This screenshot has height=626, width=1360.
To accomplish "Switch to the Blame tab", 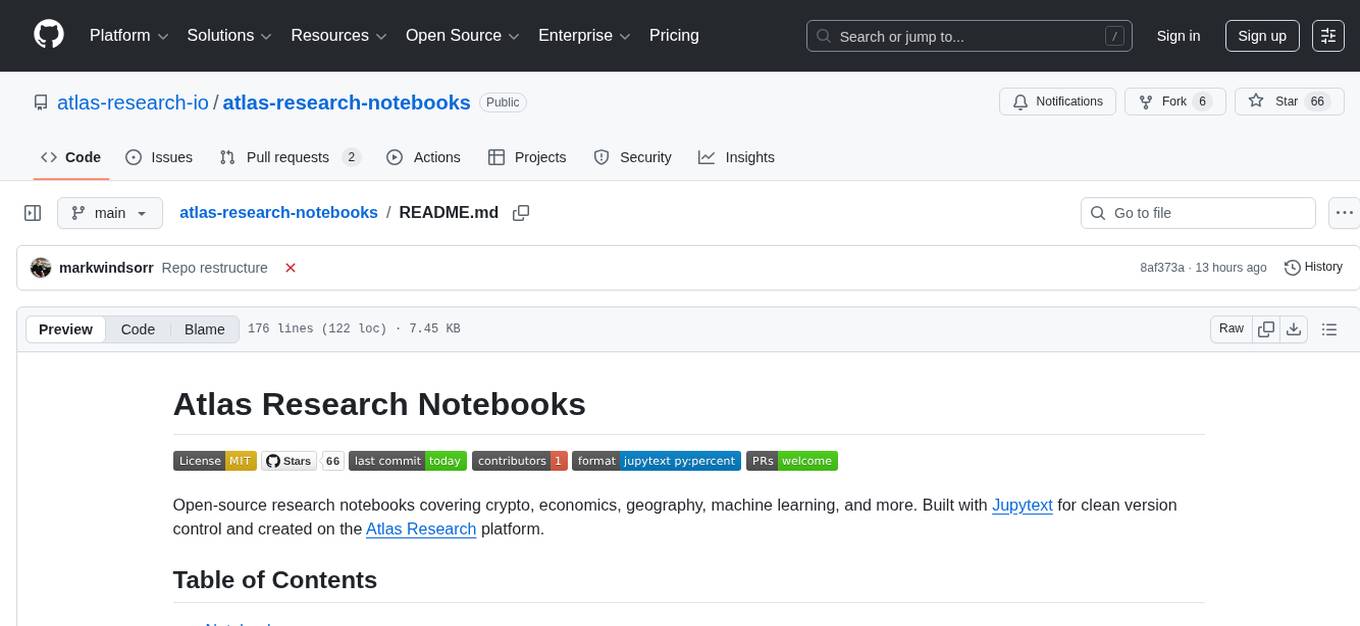I will click(x=204, y=329).
